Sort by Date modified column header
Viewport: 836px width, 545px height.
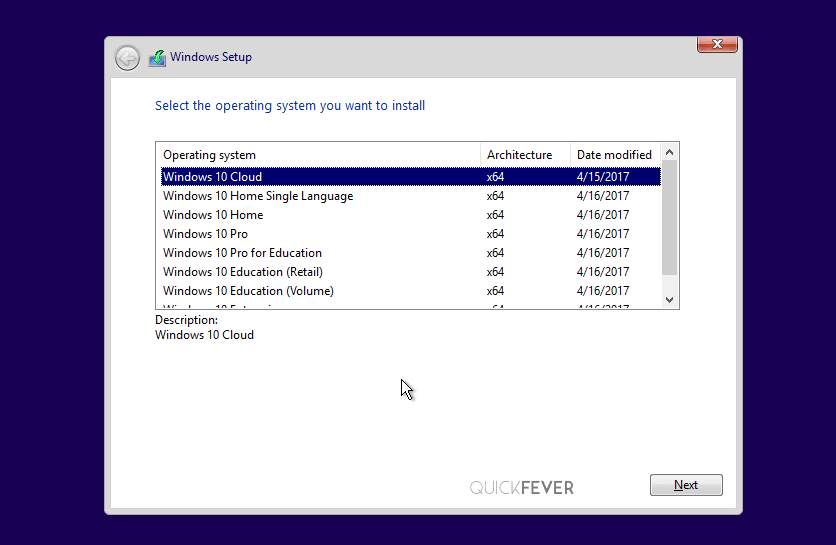point(615,155)
